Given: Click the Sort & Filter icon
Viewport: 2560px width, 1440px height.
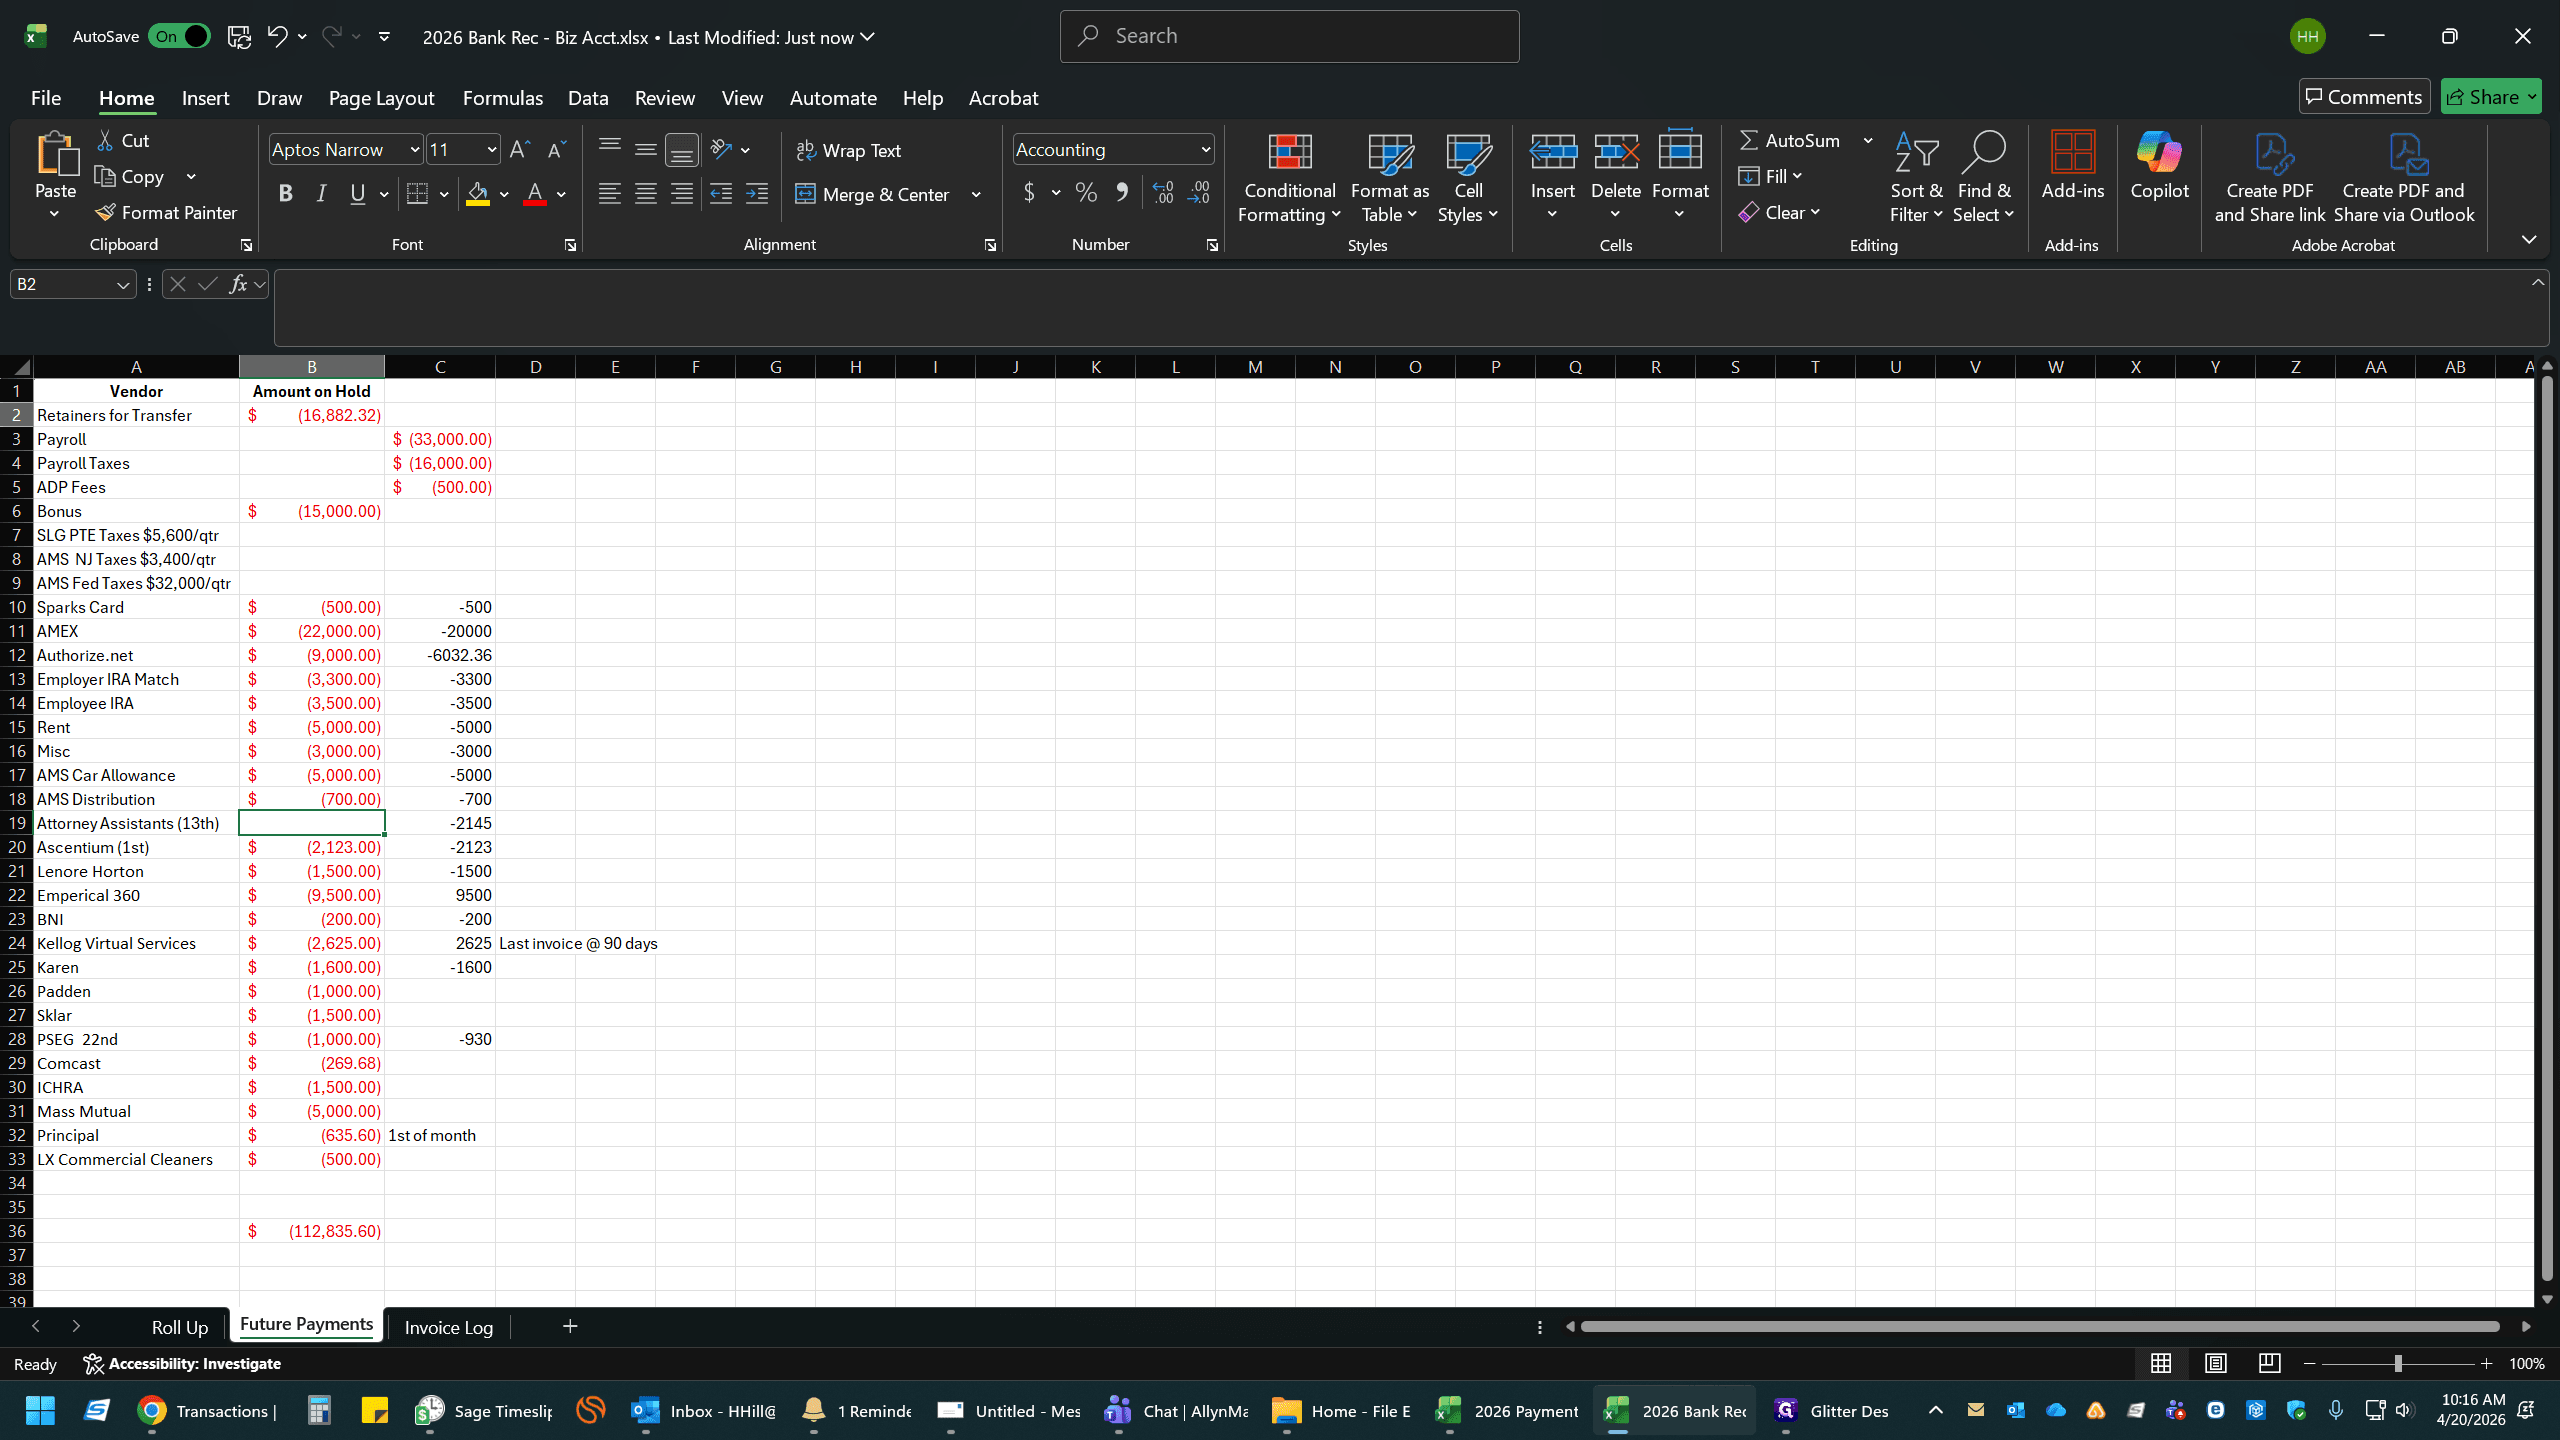Looking at the screenshot, I should click(1916, 178).
